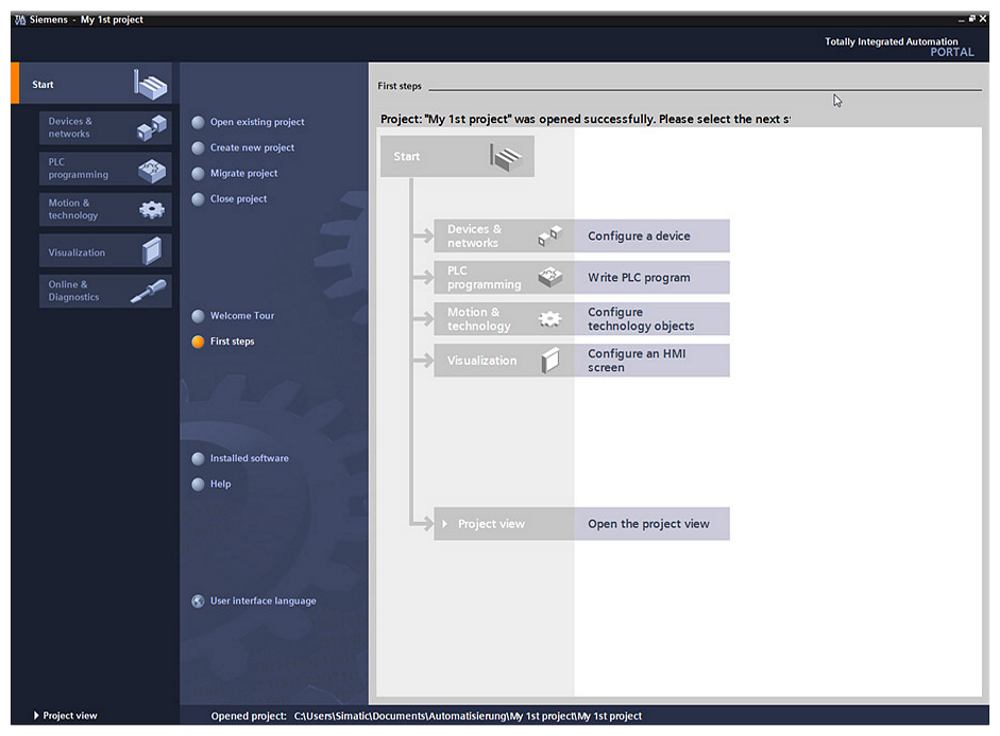Click the opened project path in the status bar
The height and width of the screenshot is (736, 1000).
[468, 716]
